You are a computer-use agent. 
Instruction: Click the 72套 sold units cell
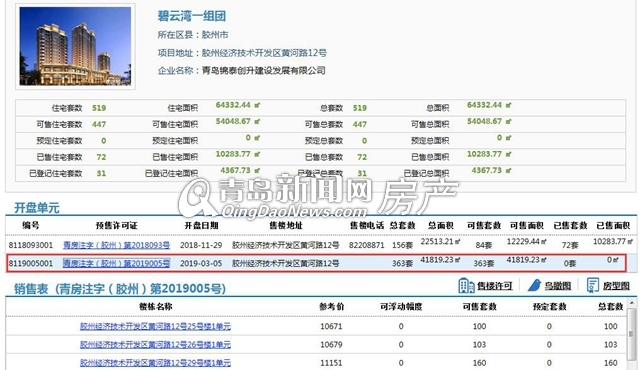(x=570, y=245)
